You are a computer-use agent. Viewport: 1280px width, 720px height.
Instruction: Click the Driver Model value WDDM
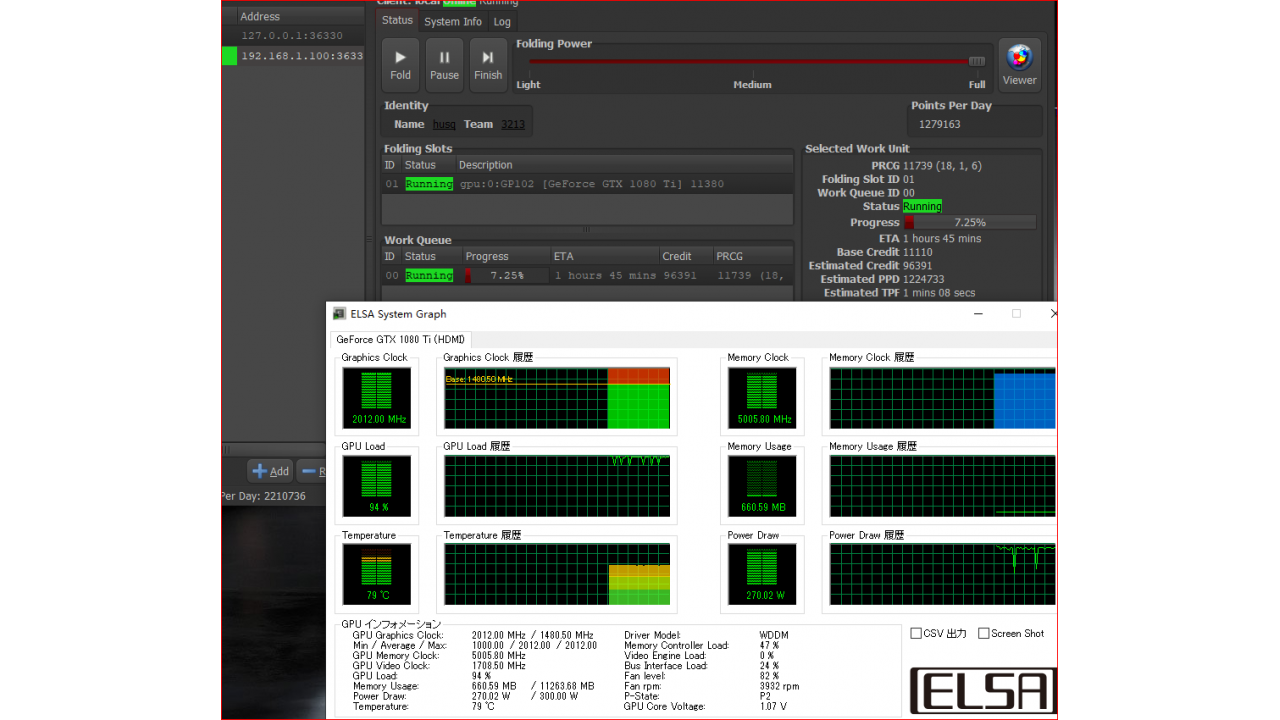point(774,635)
